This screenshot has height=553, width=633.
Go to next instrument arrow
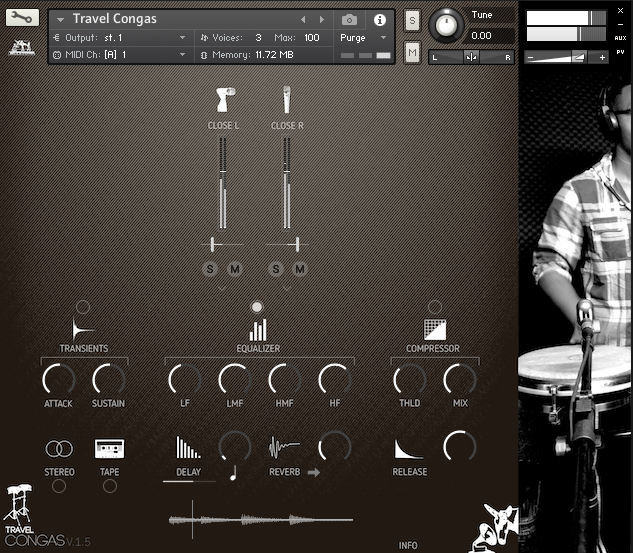tap(322, 19)
